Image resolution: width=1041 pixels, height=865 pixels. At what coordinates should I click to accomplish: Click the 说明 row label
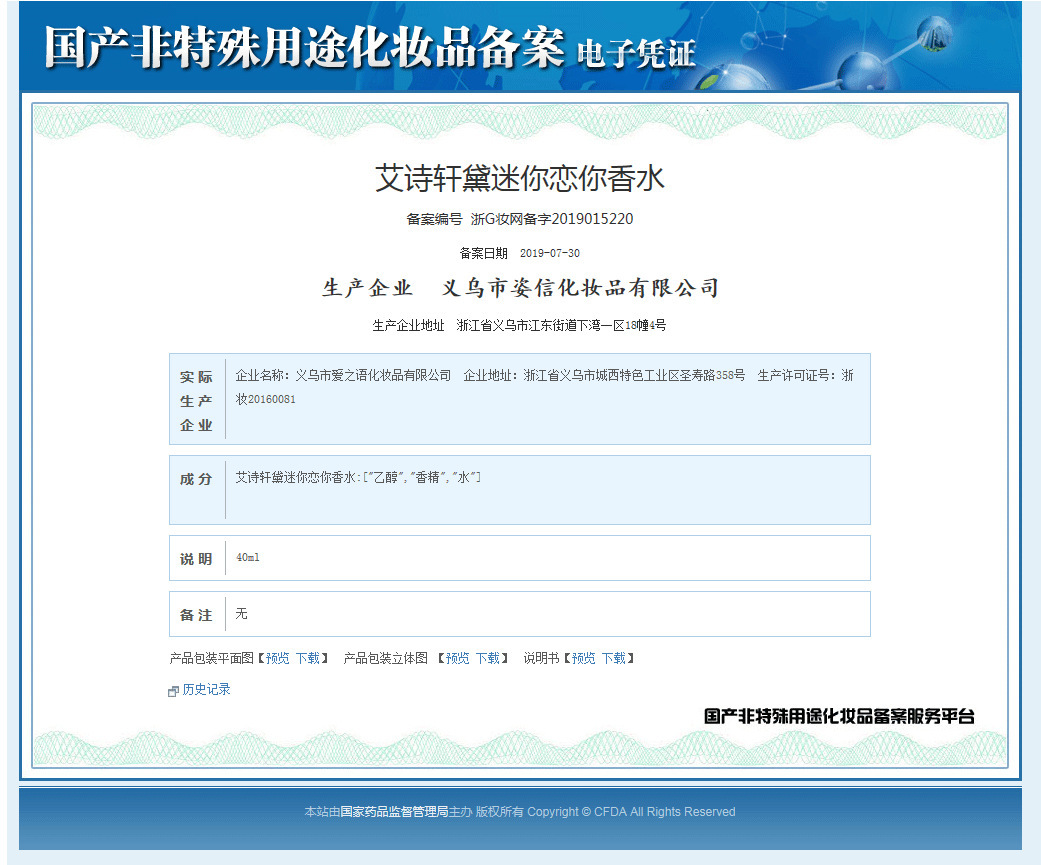pos(197,559)
